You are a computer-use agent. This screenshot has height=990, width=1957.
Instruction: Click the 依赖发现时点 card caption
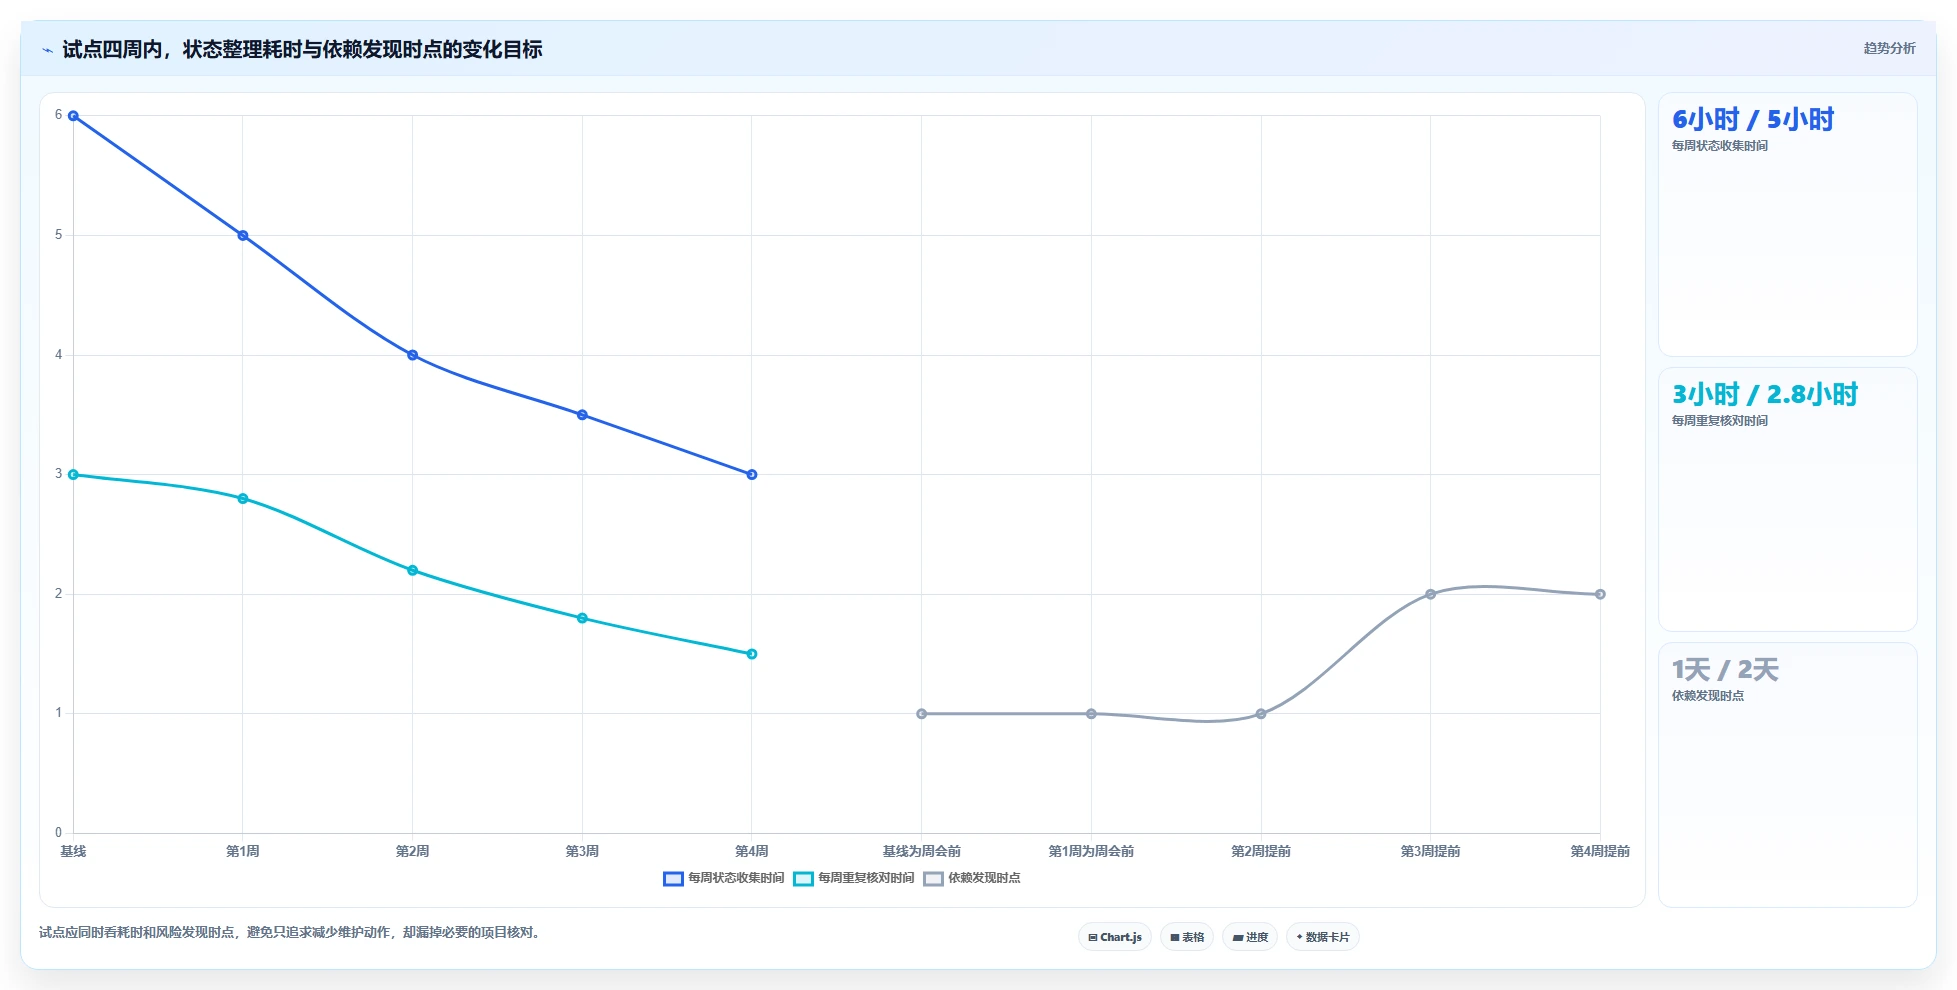pos(1708,696)
